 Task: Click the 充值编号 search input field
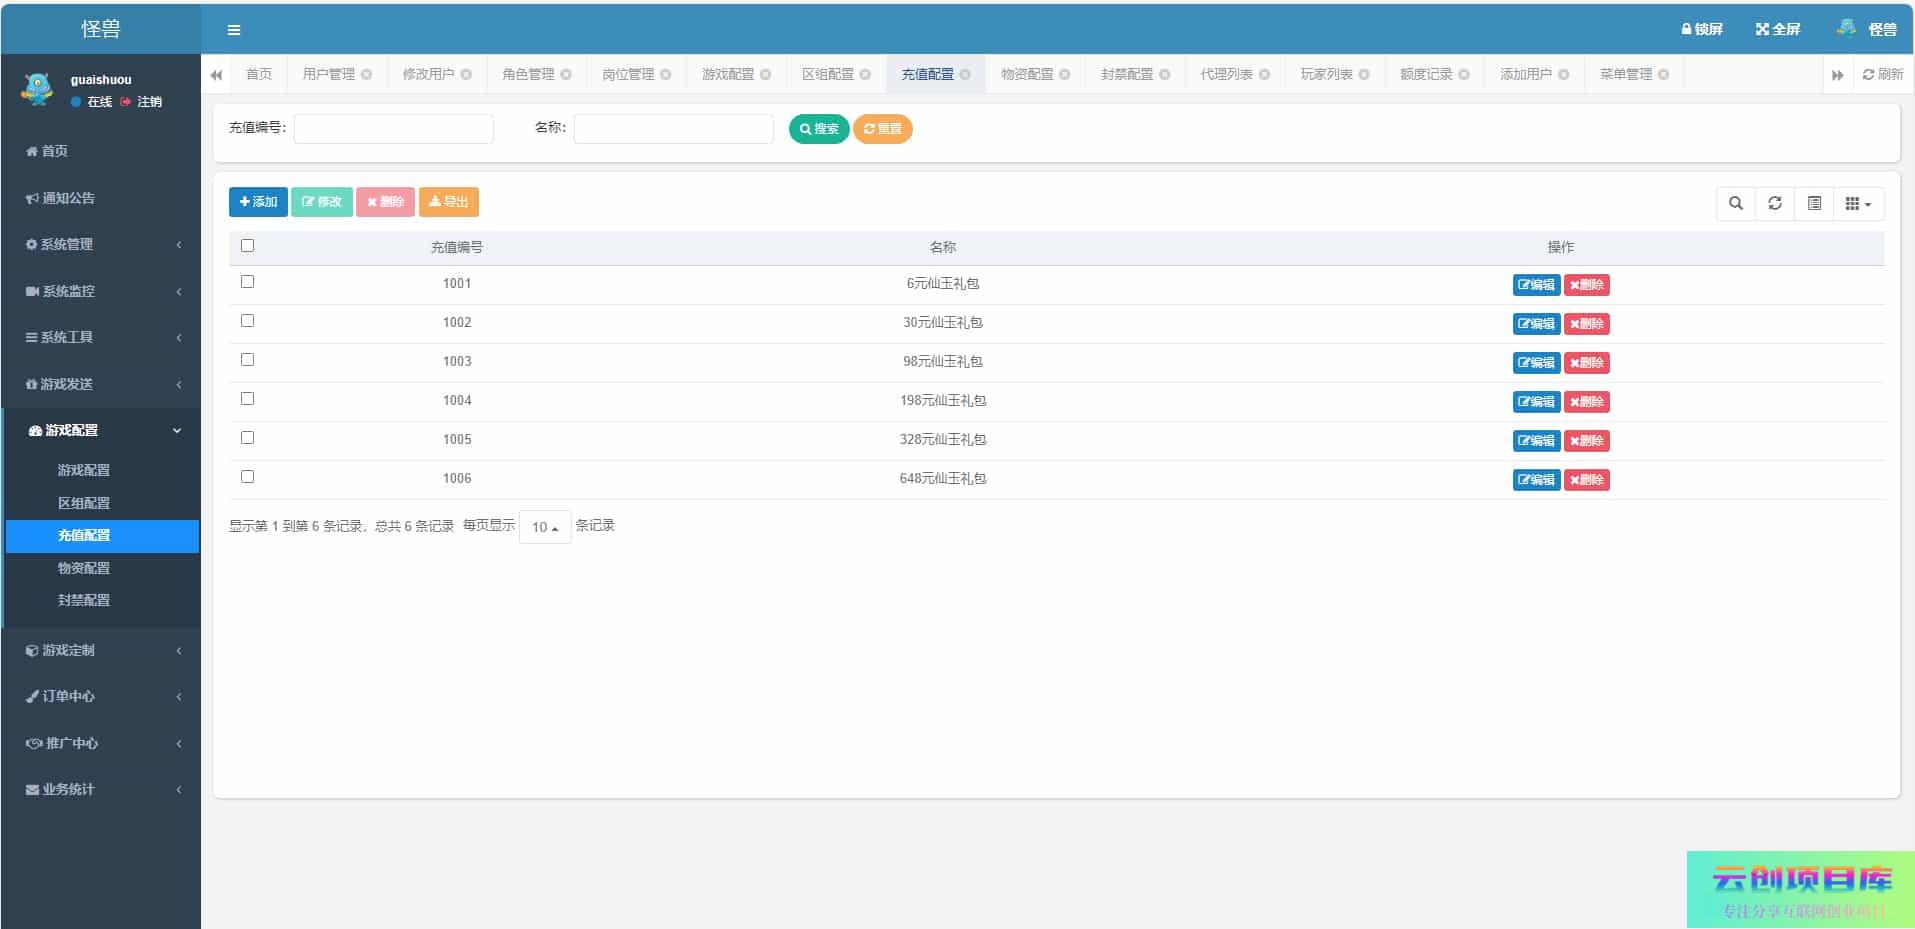393,129
